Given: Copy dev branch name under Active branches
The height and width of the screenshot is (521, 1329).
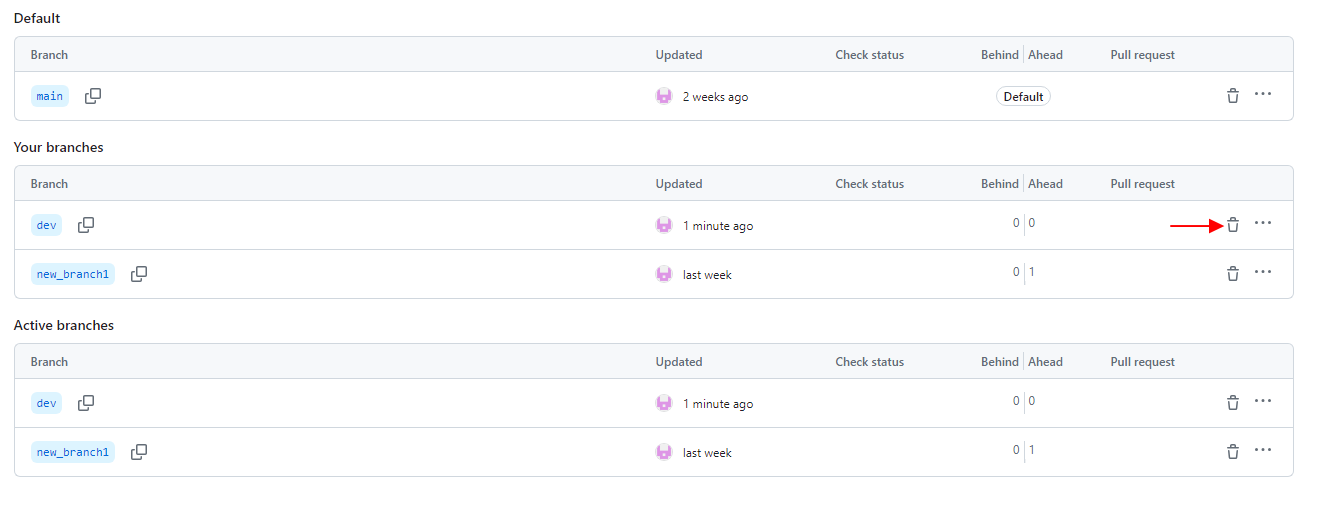Looking at the screenshot, I should click(86, 403).
